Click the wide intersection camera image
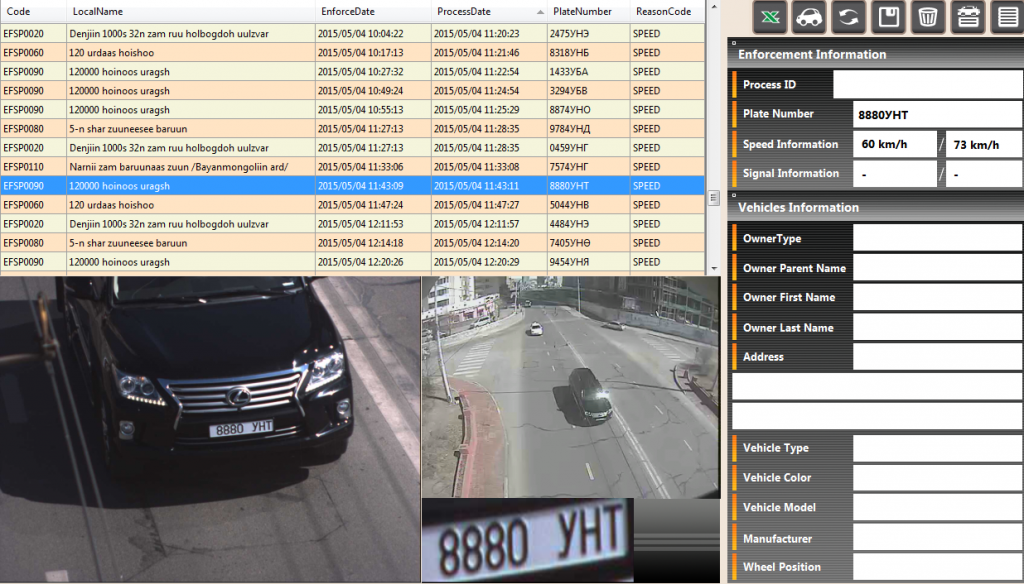This screenshot has width=1024, height=584. [570, 387]
